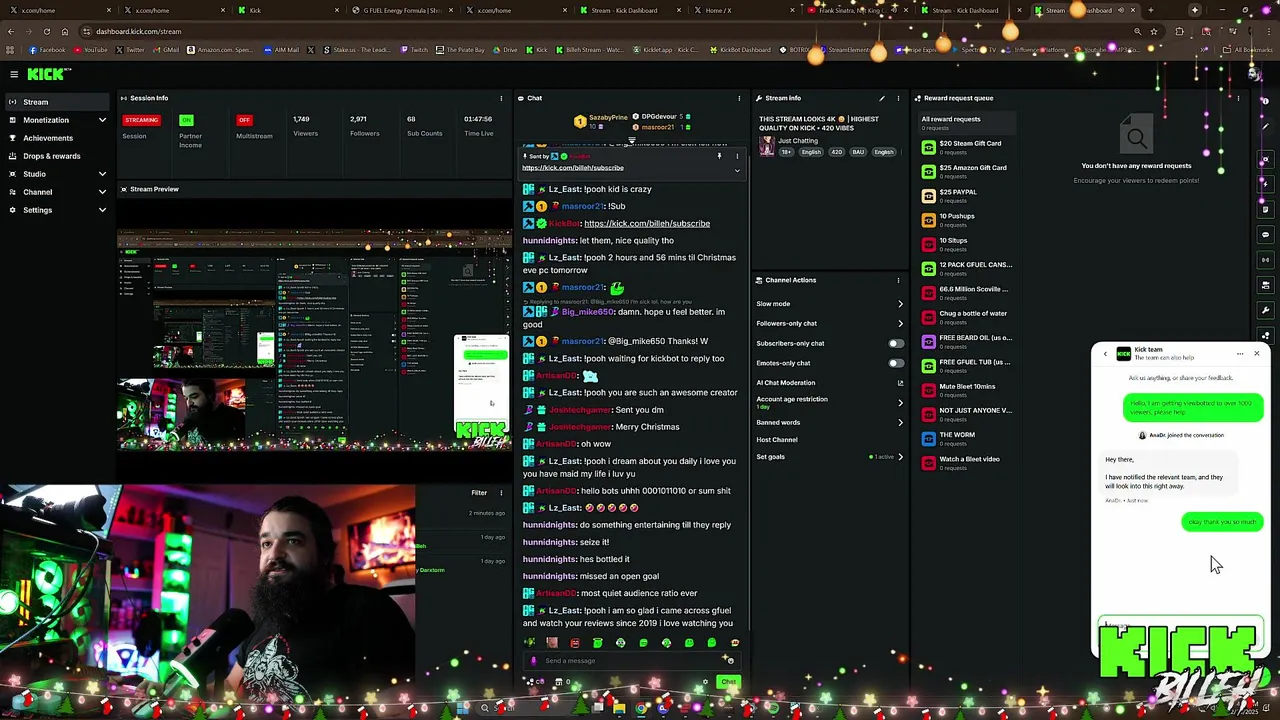The width and height of the screenshot is (1280, 720).
Task: Open Reward request queue options menu
Action: click(1238, 98)
